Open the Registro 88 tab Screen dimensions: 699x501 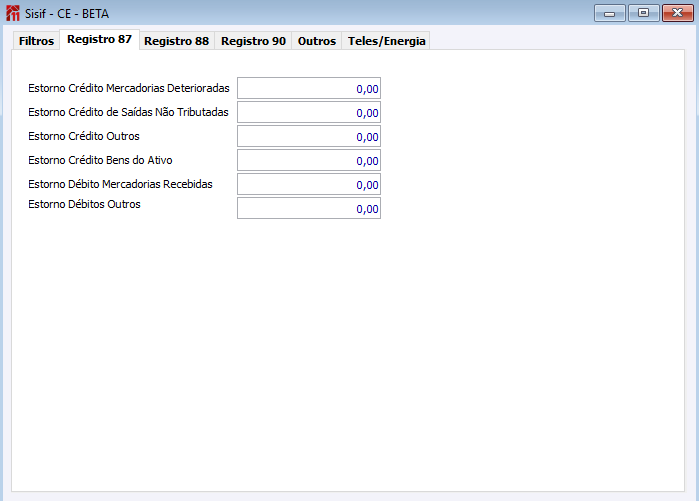tap(177, 41)
